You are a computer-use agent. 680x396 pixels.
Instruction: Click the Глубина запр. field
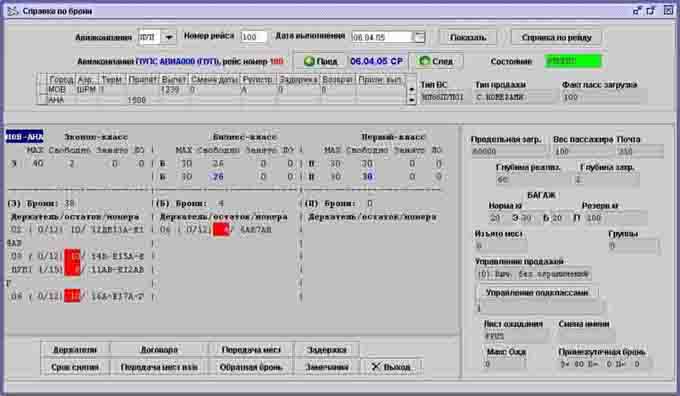tap(606, 179)
